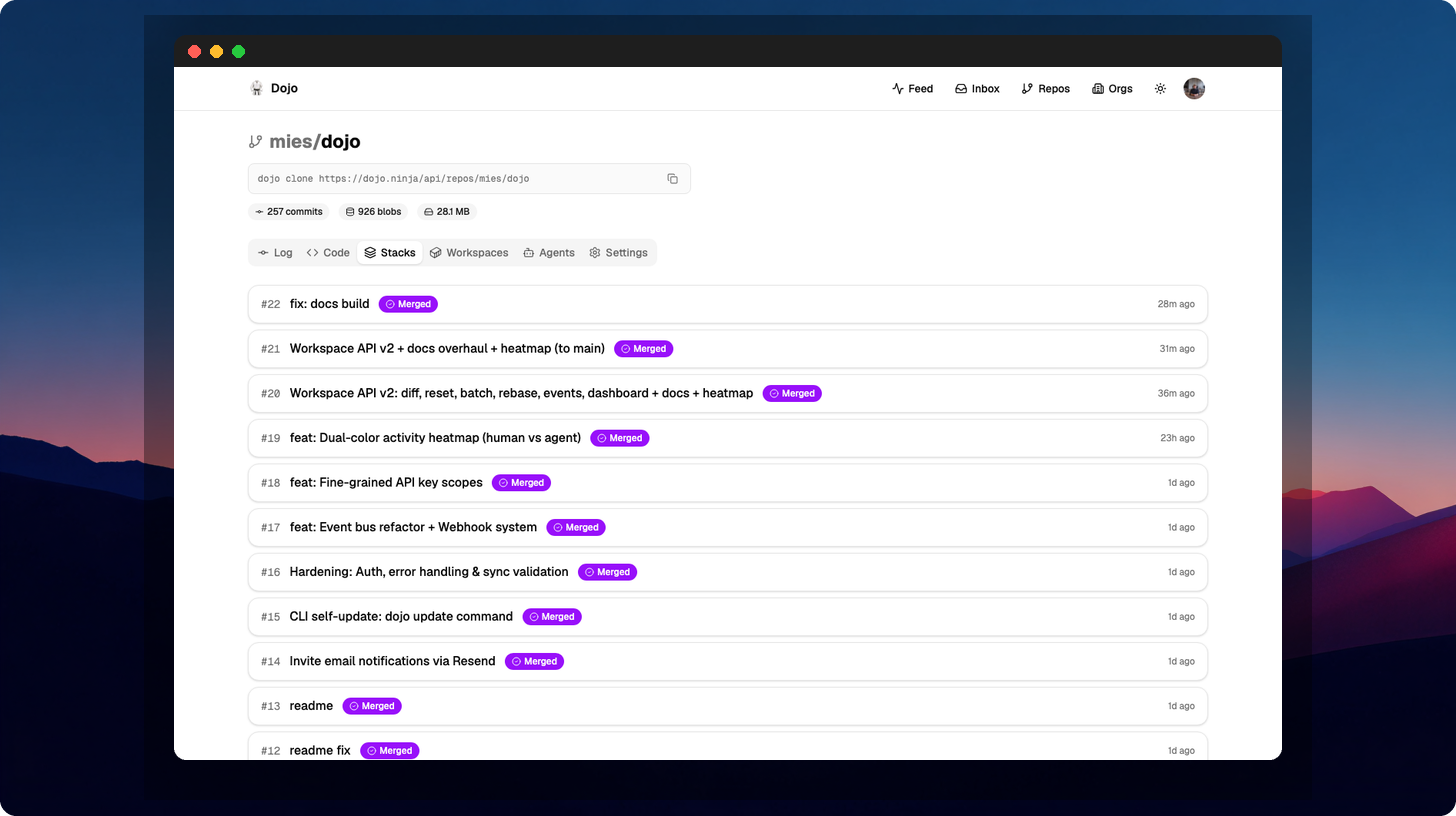1456x816 pixels.
Task: Open the Feed via its activity icon
Action: click(x=896, y=88)
